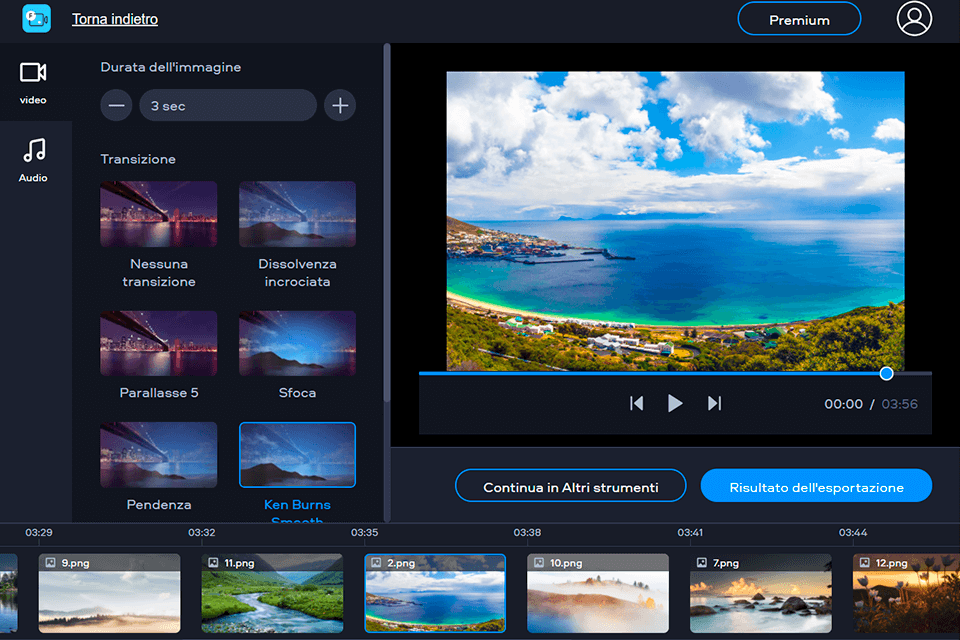Select the 2.png clip in the timeline
960x640 pixels.
pyautogui.click(x=435, y=592)
